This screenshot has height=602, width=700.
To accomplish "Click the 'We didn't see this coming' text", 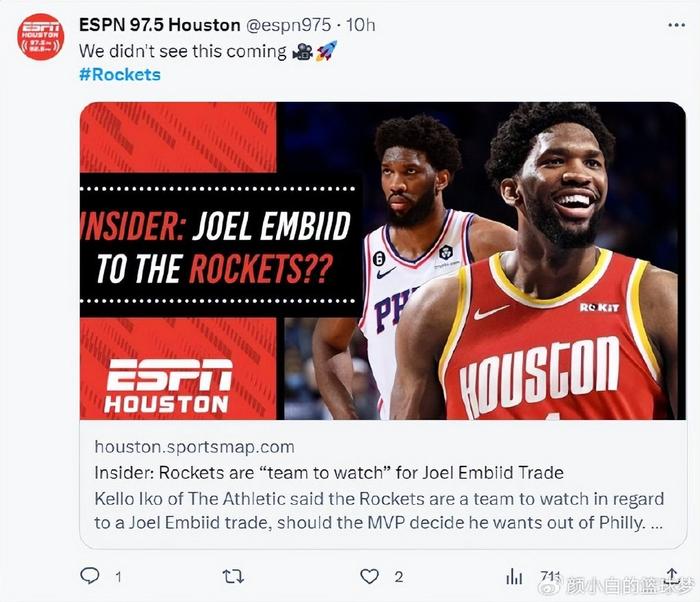I will tap(183, 52).
